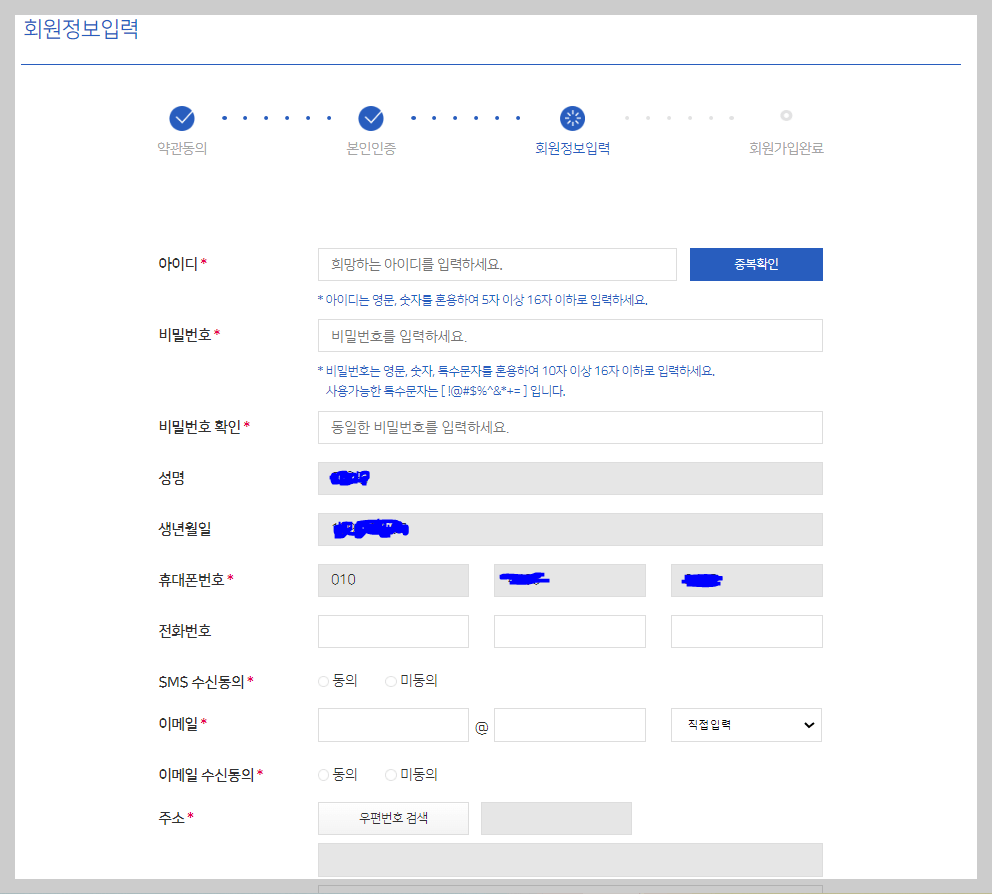Click the 약관동의 completed checkmark icon
Screen dimensions: 992x894
181,118
